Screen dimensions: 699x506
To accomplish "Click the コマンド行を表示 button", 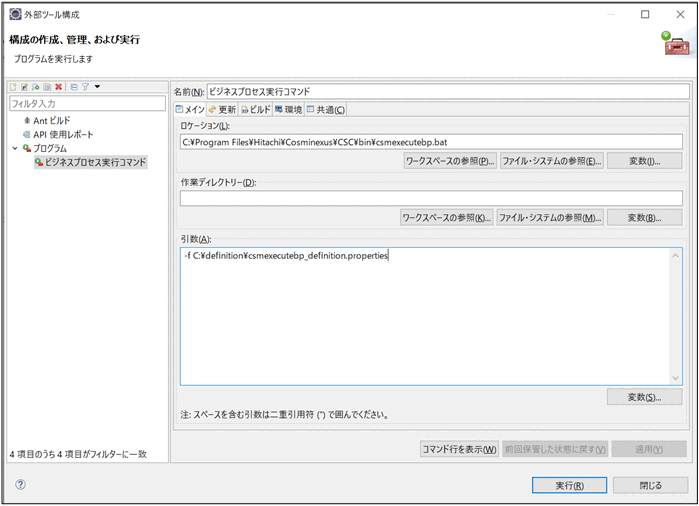I will coord(459,449).
